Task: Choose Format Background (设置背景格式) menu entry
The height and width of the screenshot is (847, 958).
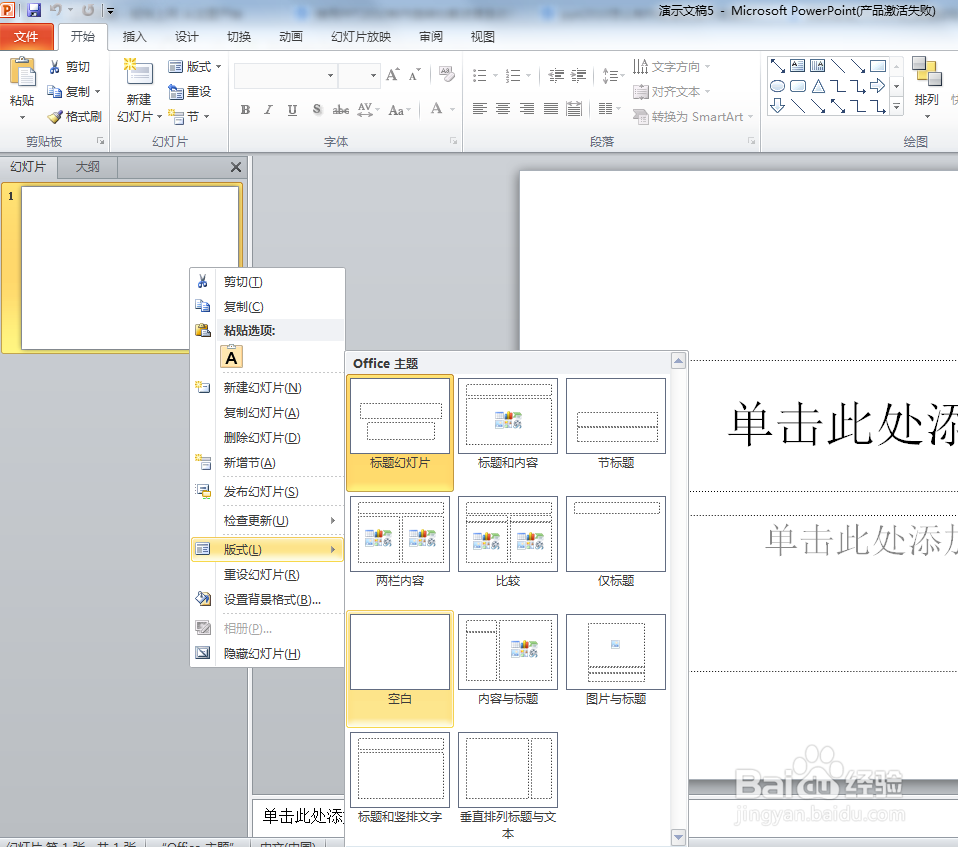Action: (272, 600)
